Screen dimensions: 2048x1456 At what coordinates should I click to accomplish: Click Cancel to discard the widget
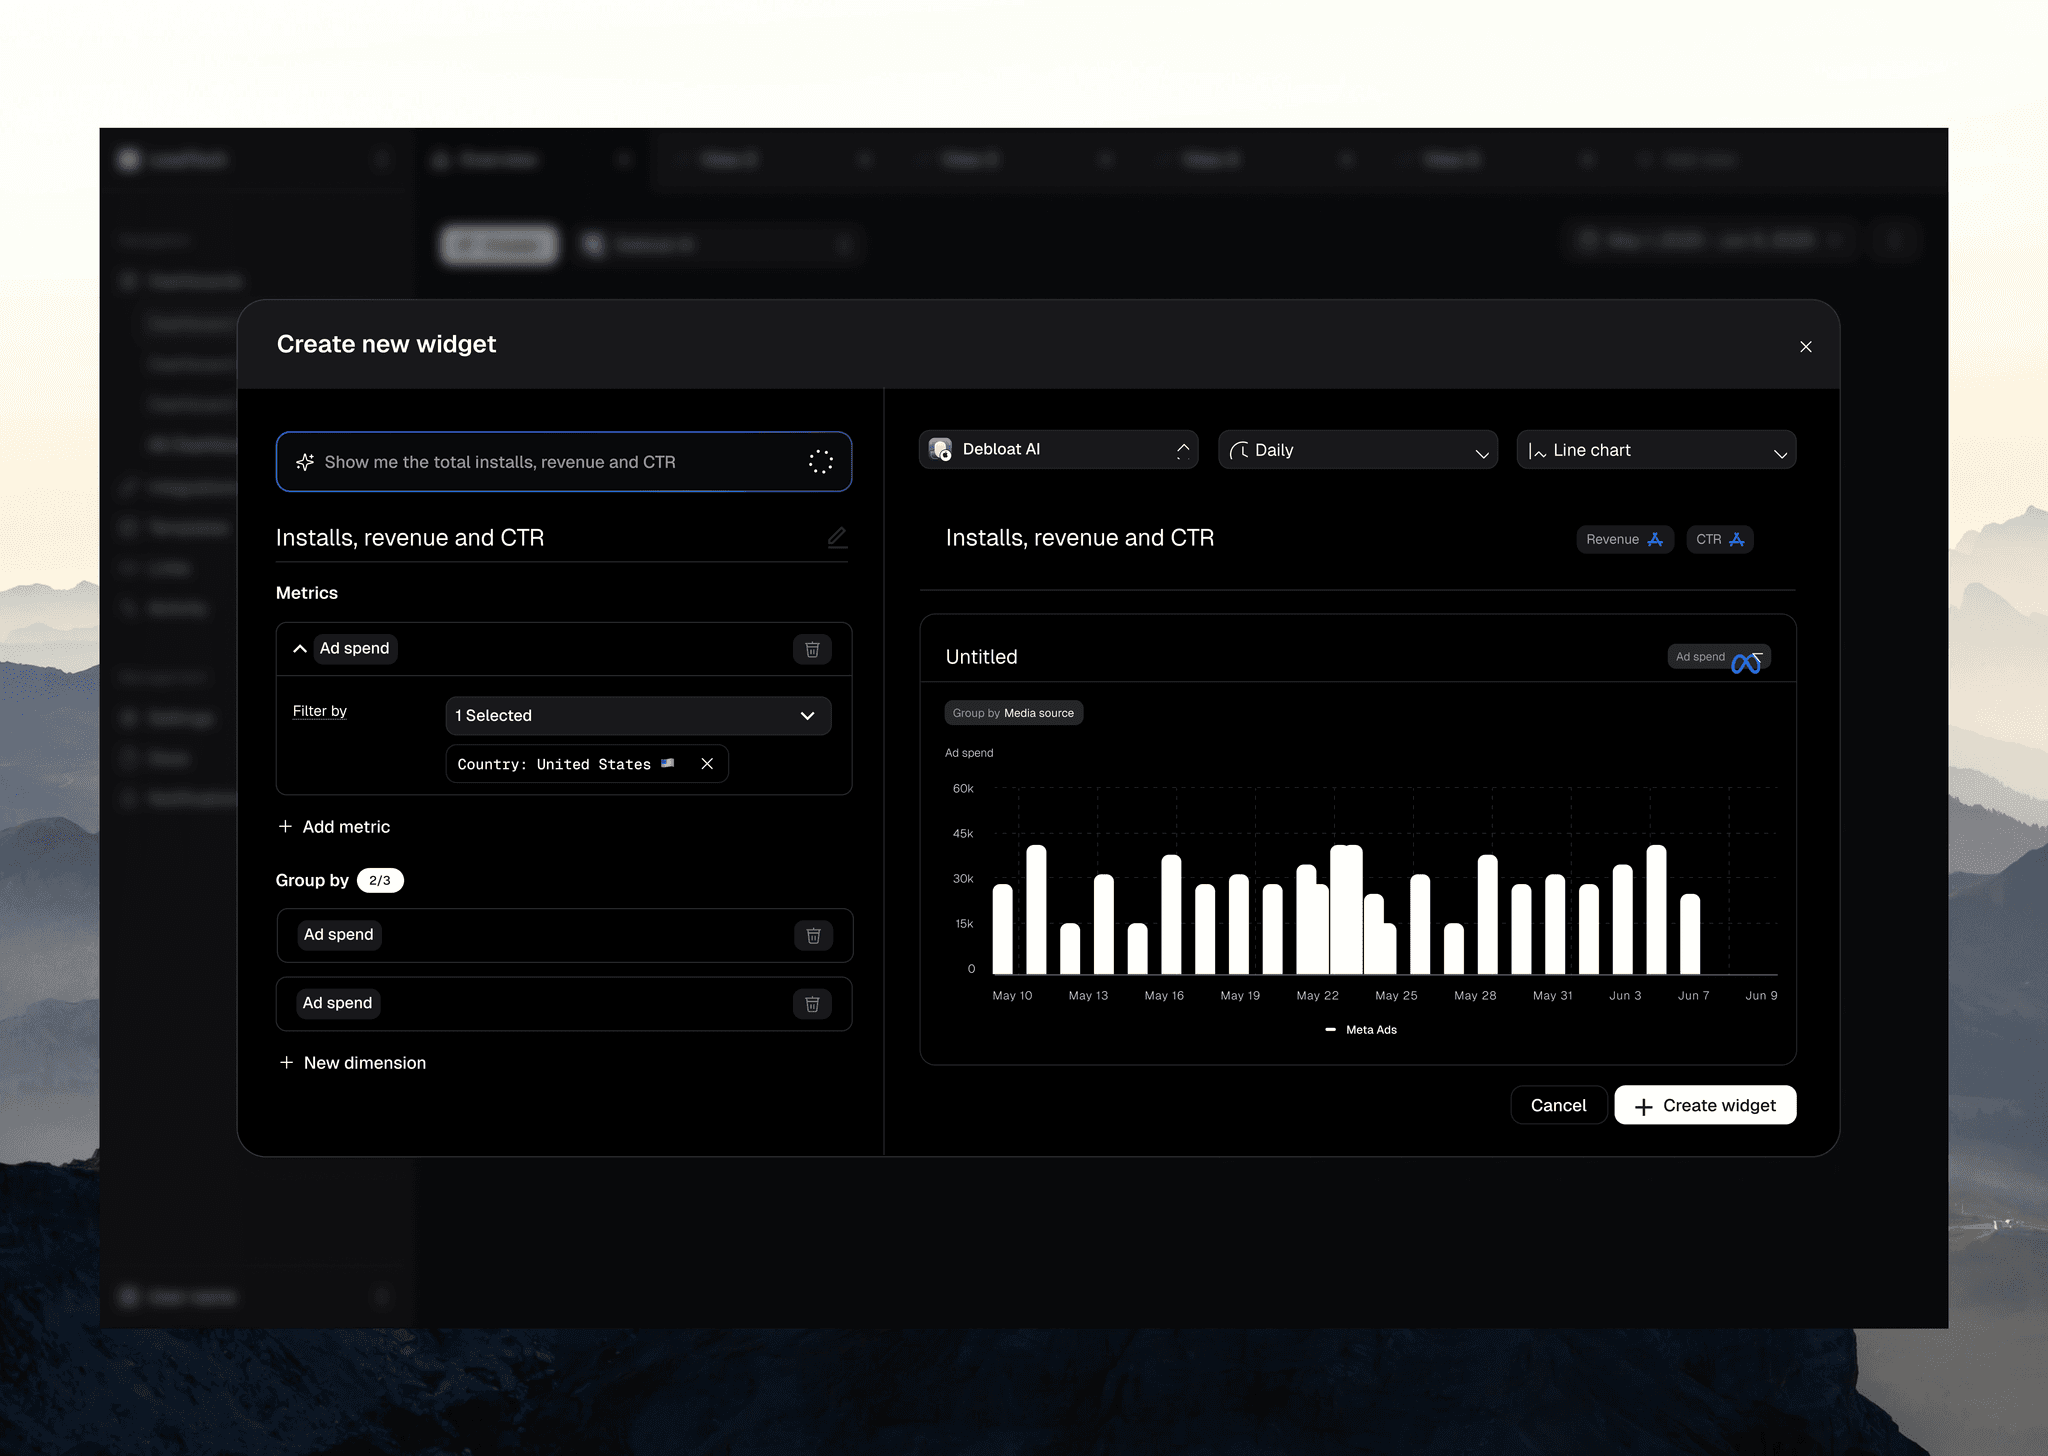coord(1557,1105)
